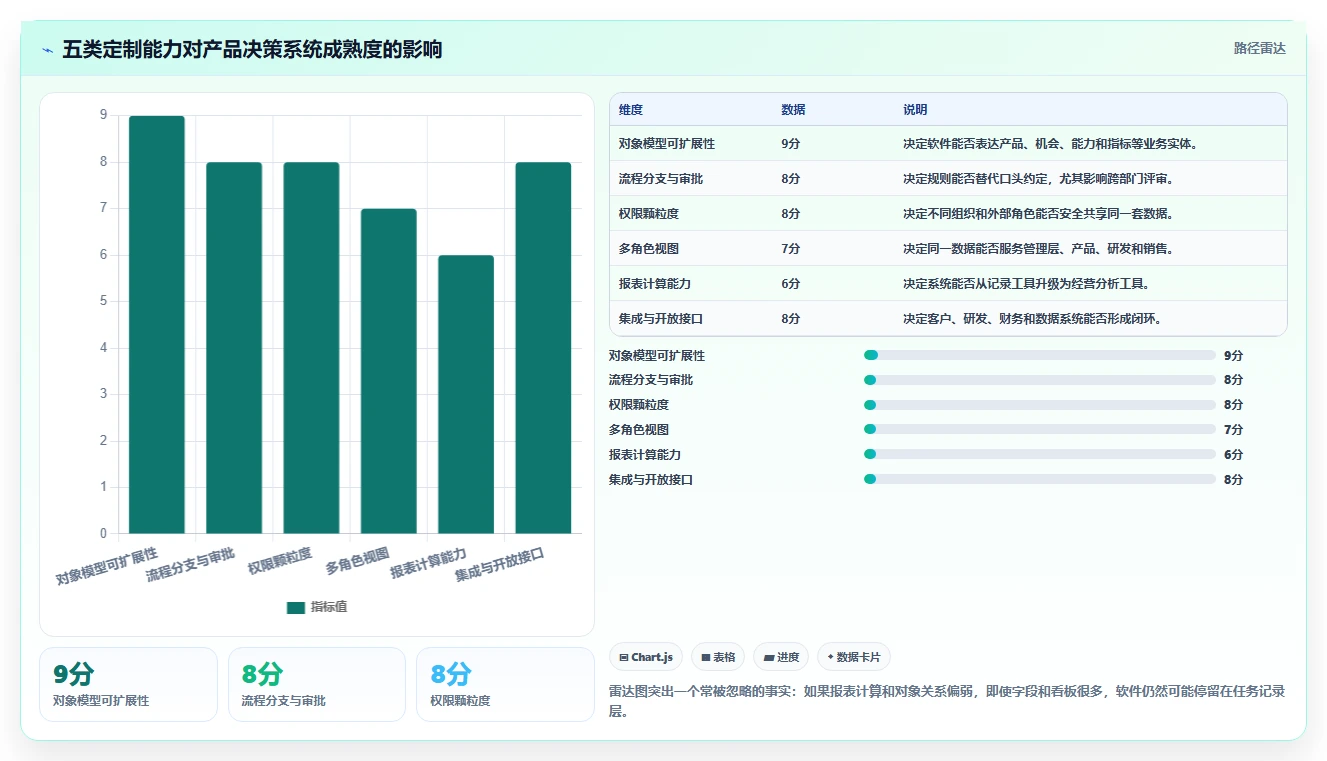Click the chart title 五类定制能力对产品决策系统成熟度的影响
Screen dimensions: 1327x761
click(252, 49)
